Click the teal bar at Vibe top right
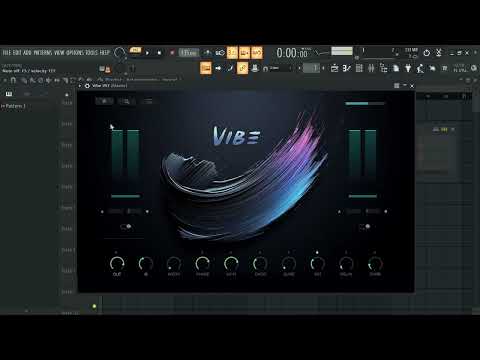 (365, 104)
